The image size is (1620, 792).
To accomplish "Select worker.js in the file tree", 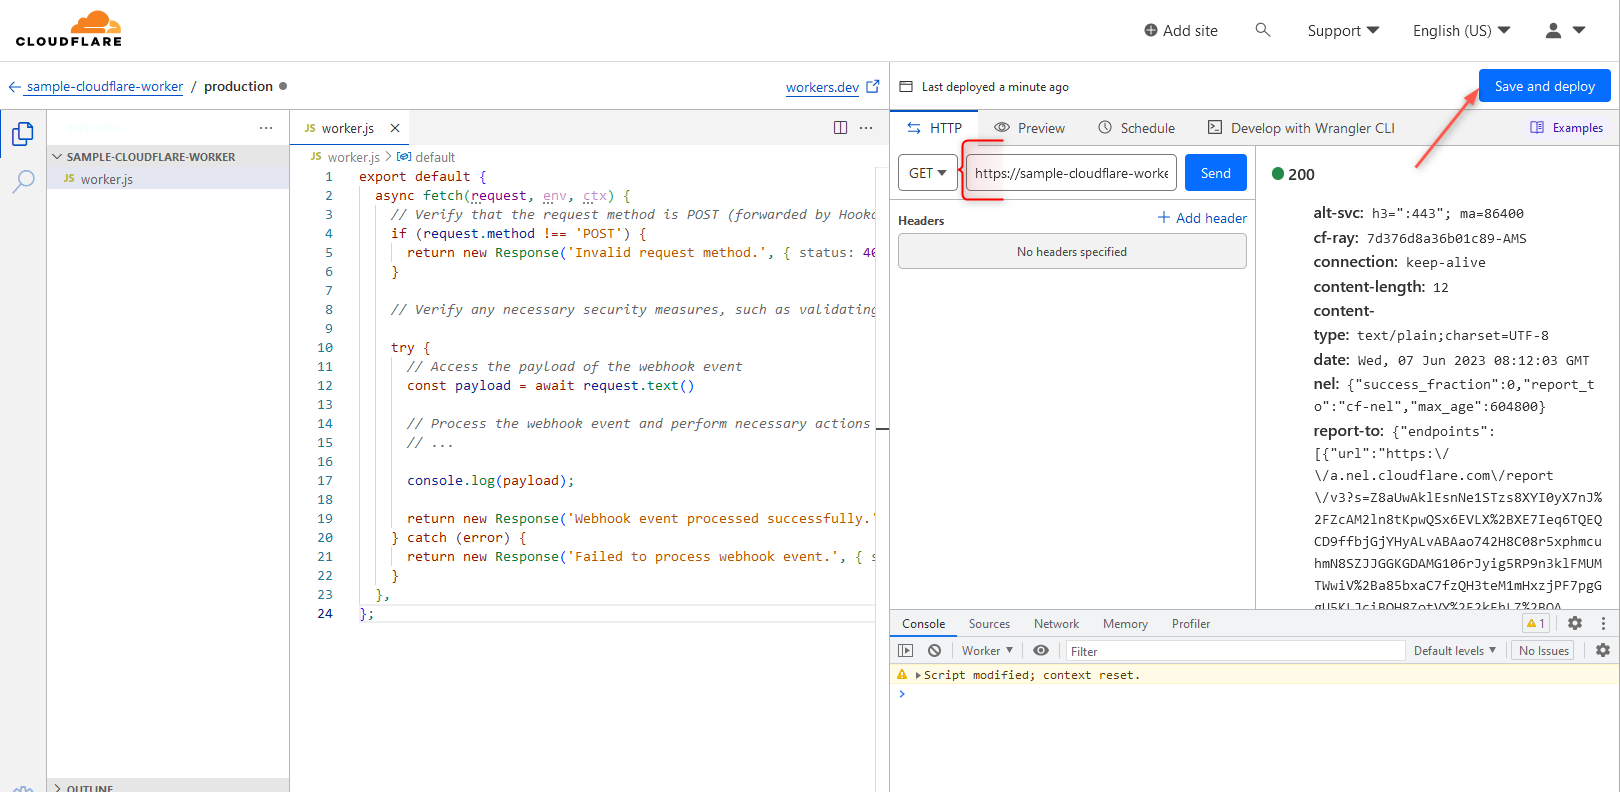I will [x=106, y=179].
